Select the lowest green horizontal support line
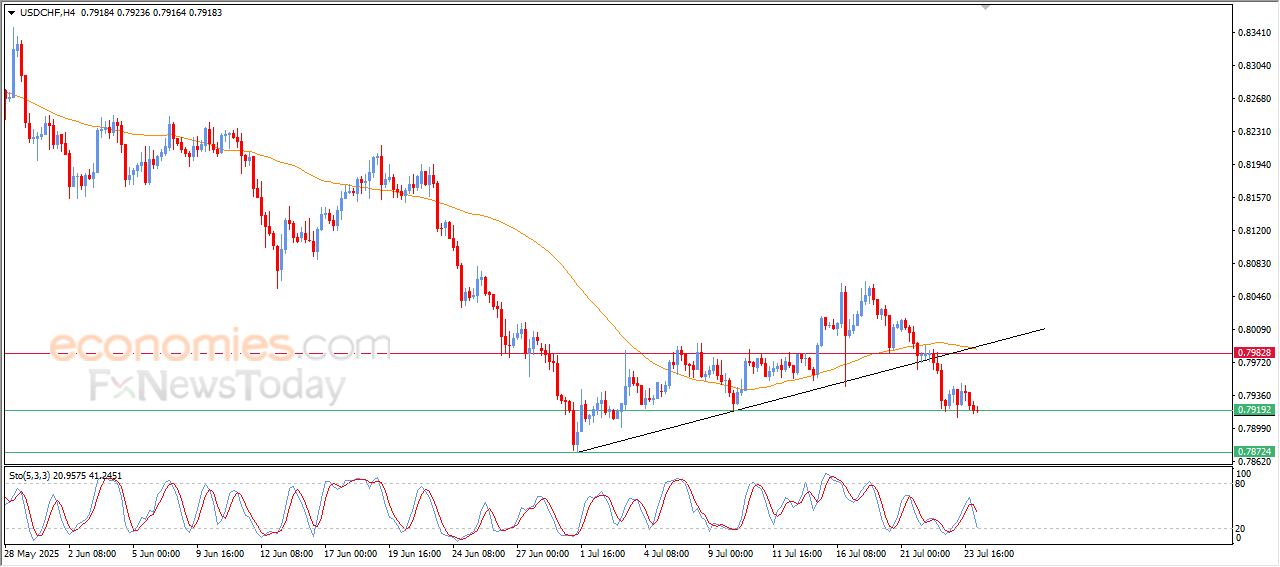This screenshot has height=567, width=1280. click(617, 452)
